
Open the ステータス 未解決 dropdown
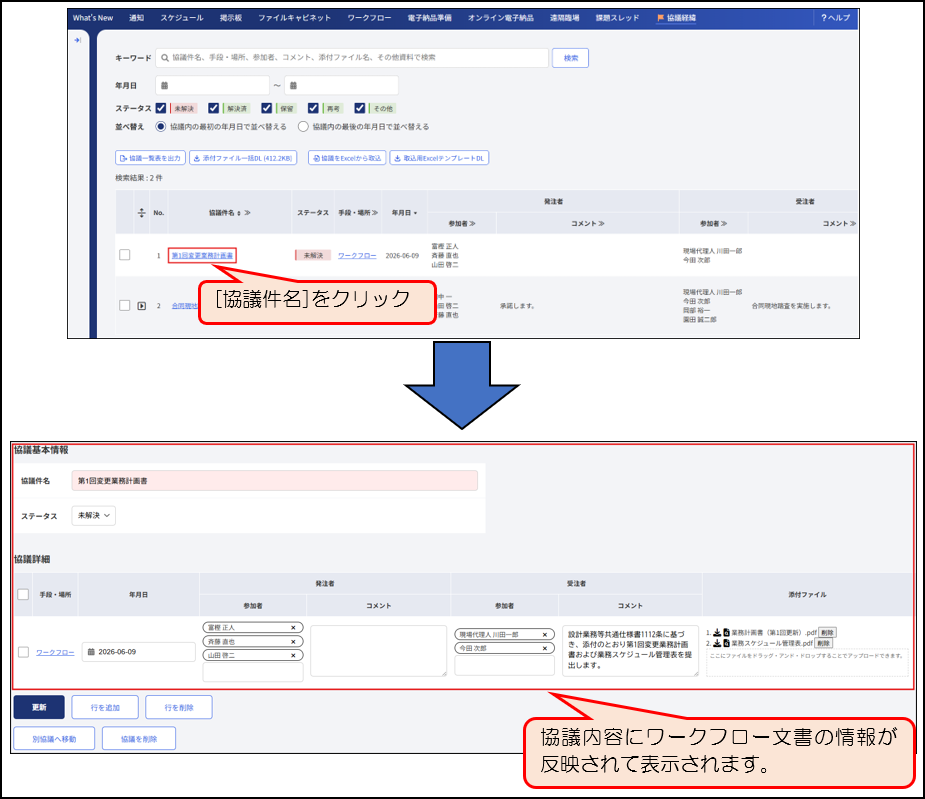click(x=93, y=515)
